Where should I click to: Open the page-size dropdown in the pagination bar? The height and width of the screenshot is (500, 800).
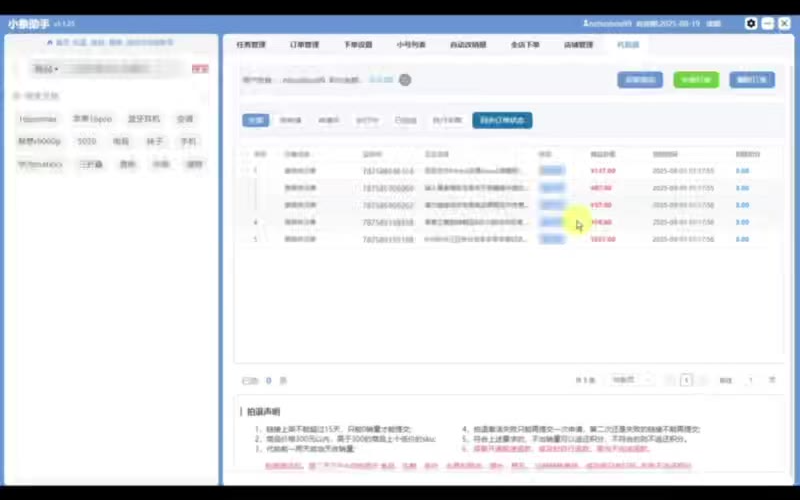tap(623, 380)
